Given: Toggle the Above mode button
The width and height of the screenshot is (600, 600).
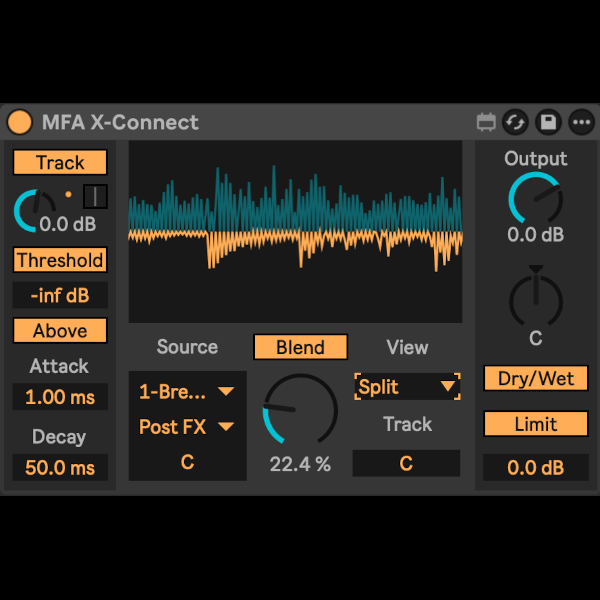Looking at the screenshot, I should click(x=60, y=331).
